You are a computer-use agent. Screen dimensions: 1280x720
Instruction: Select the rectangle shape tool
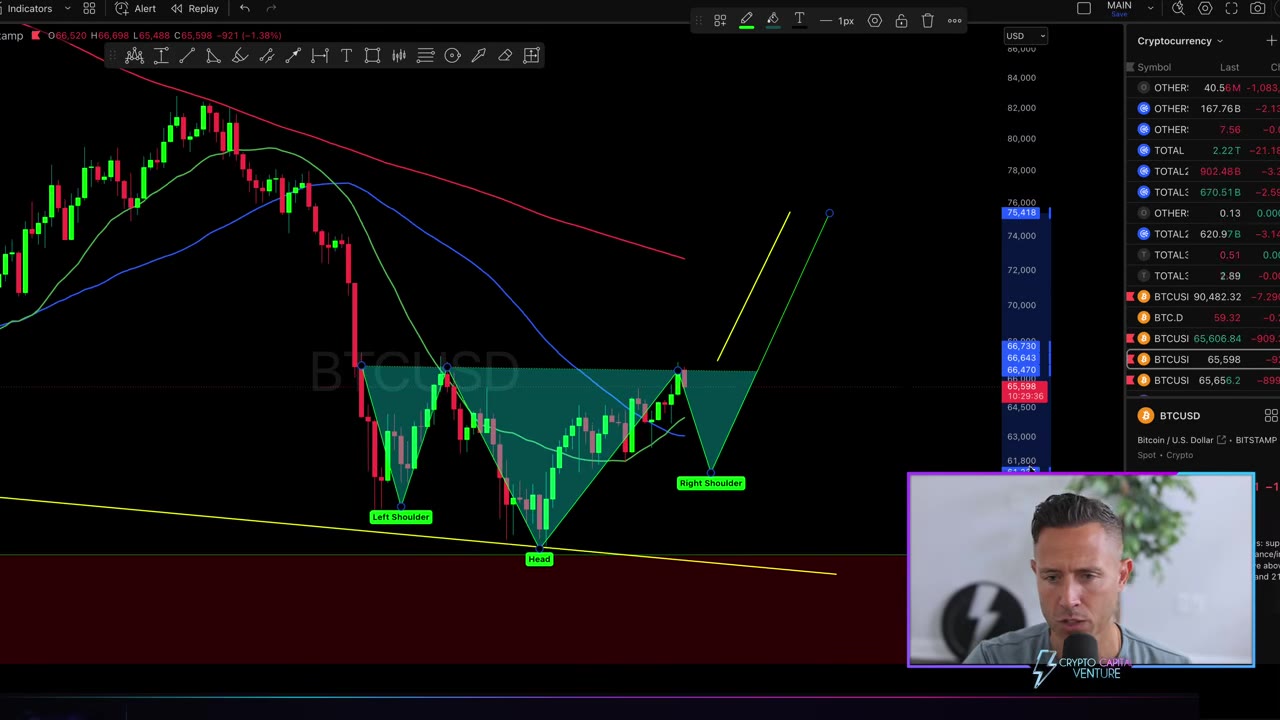point(372,56)
